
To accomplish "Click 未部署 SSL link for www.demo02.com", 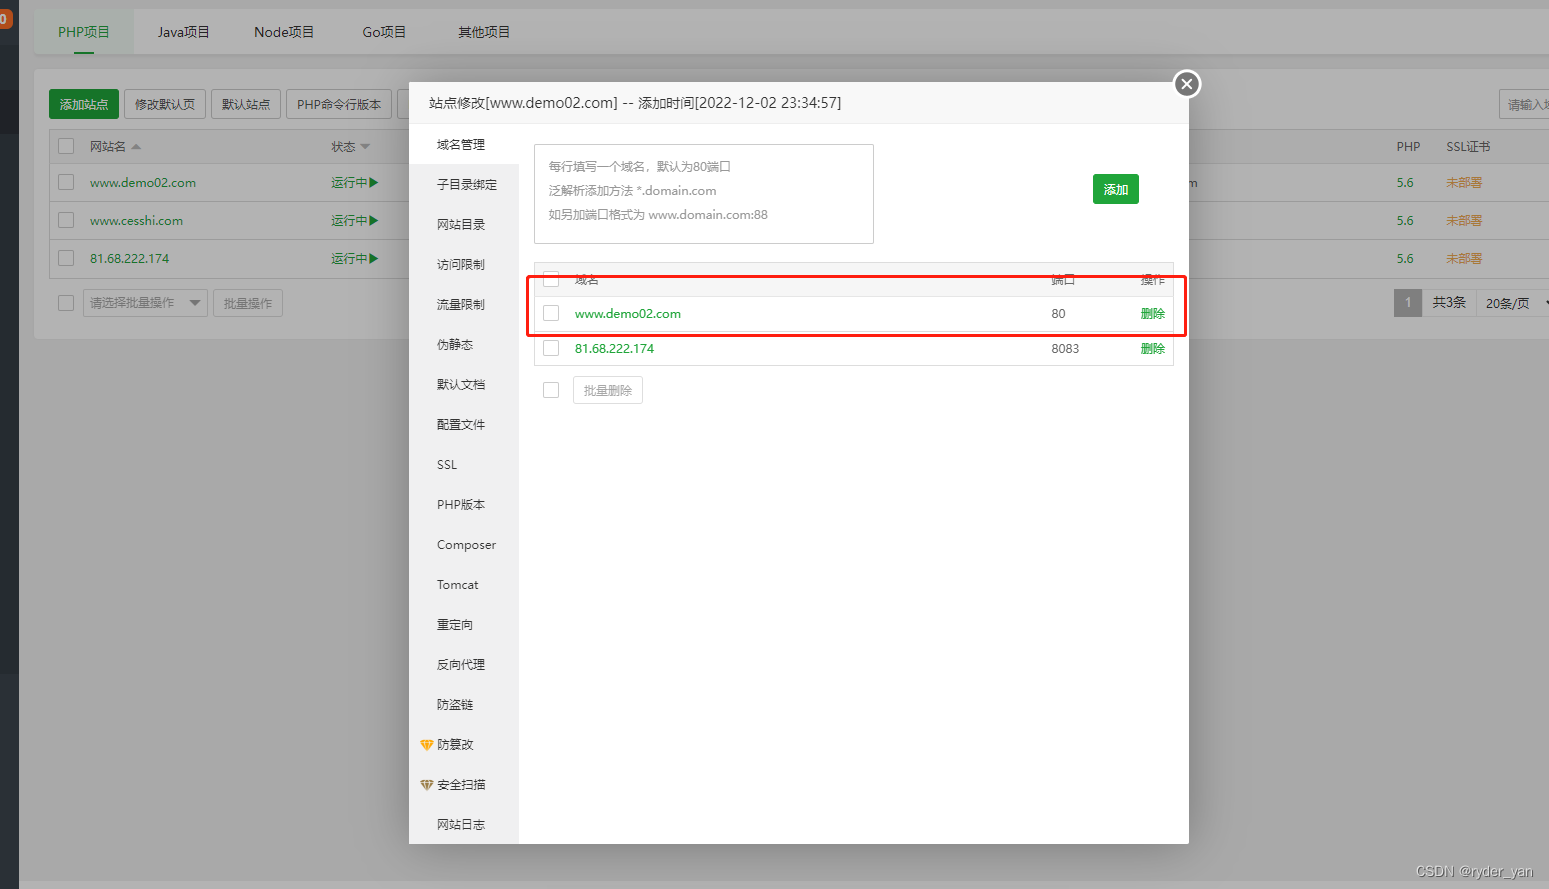I will [x=1464, y=183].
